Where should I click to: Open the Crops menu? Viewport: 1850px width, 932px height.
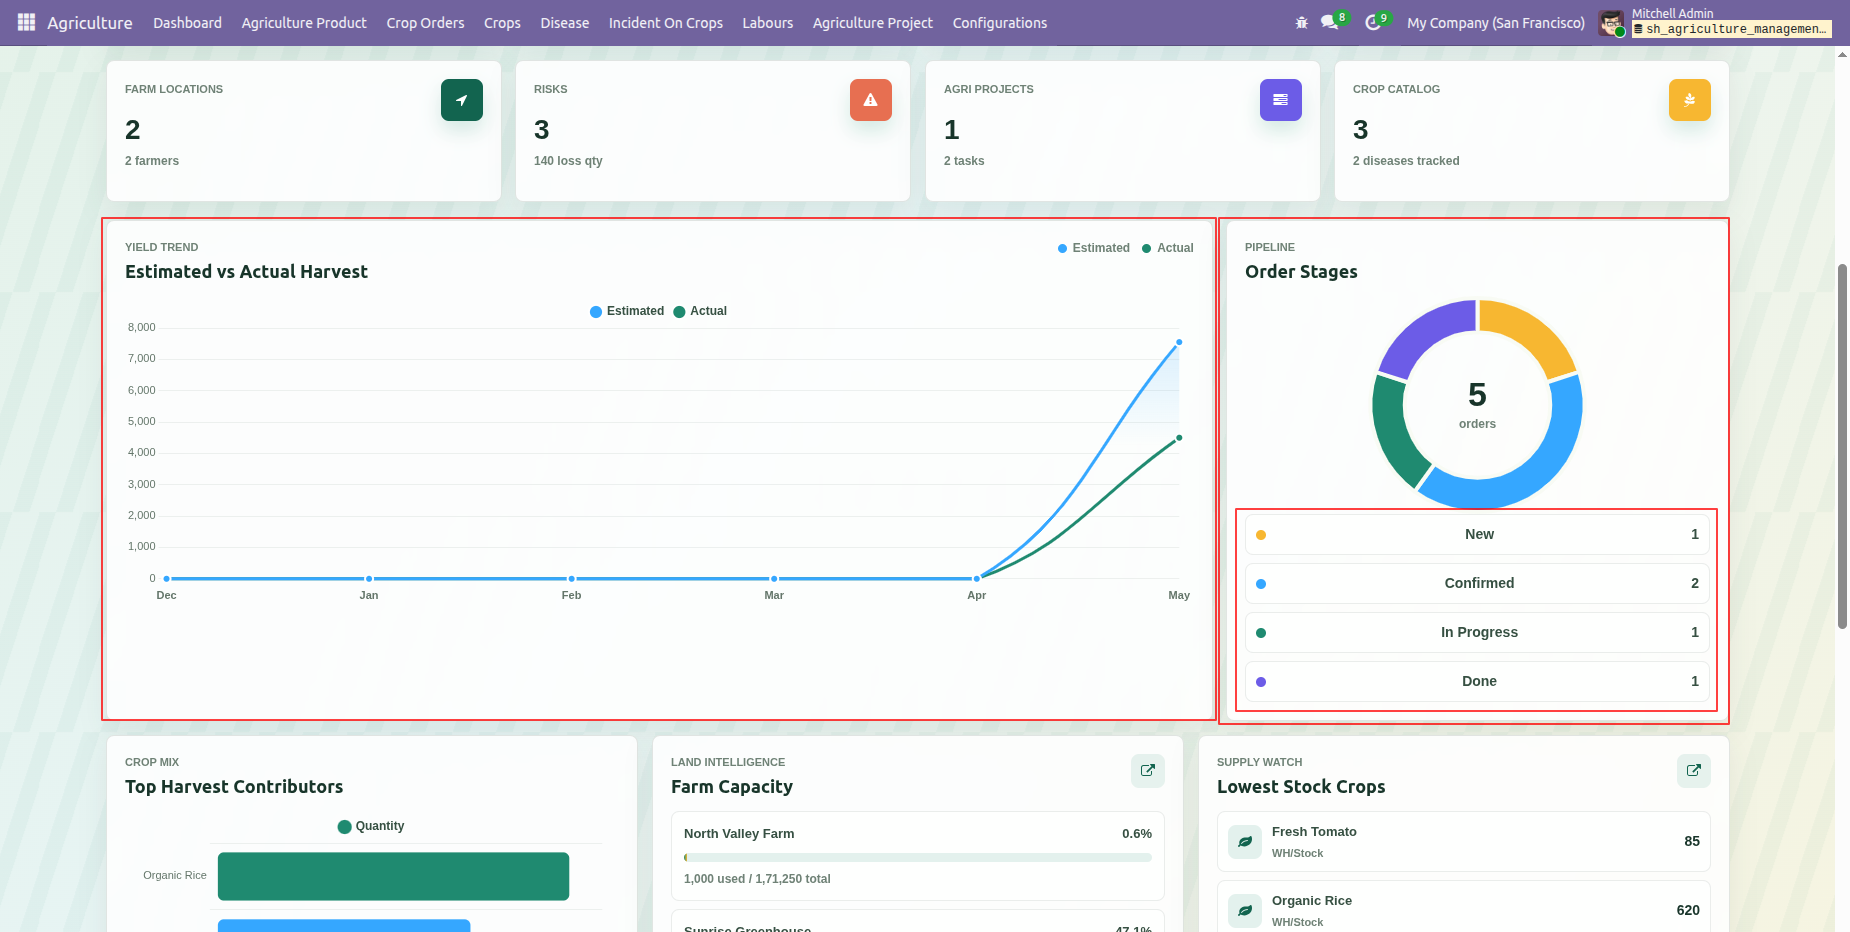[502, 23]
